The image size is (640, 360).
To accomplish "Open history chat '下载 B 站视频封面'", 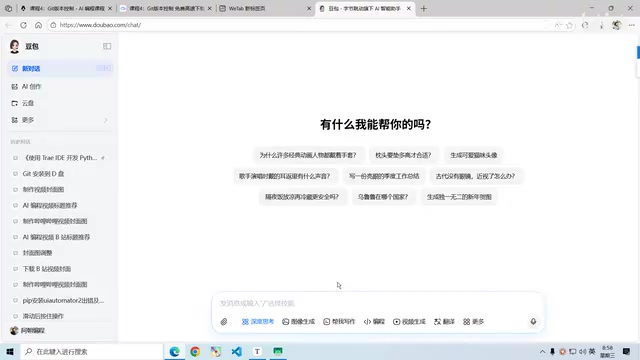I will click(x=60, y=269).
